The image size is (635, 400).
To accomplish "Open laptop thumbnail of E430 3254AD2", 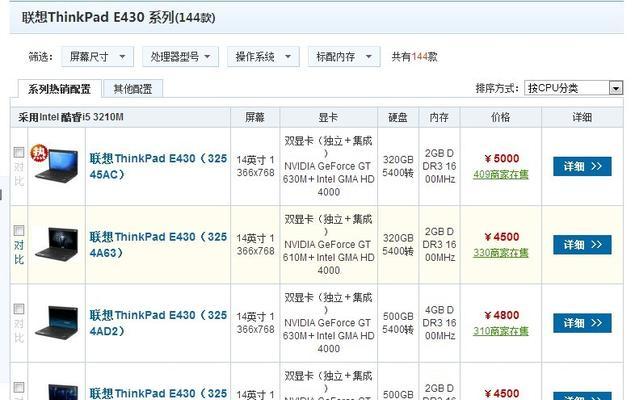I will (57, 323).
